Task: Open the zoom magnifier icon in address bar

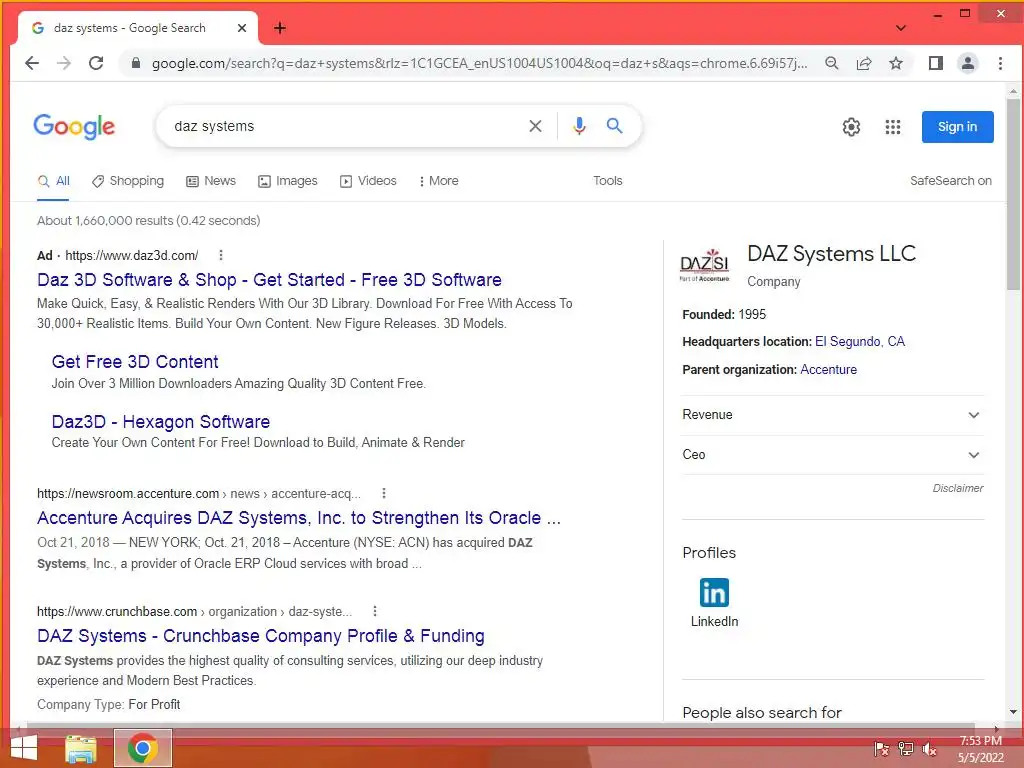Action: click(831, 63)
